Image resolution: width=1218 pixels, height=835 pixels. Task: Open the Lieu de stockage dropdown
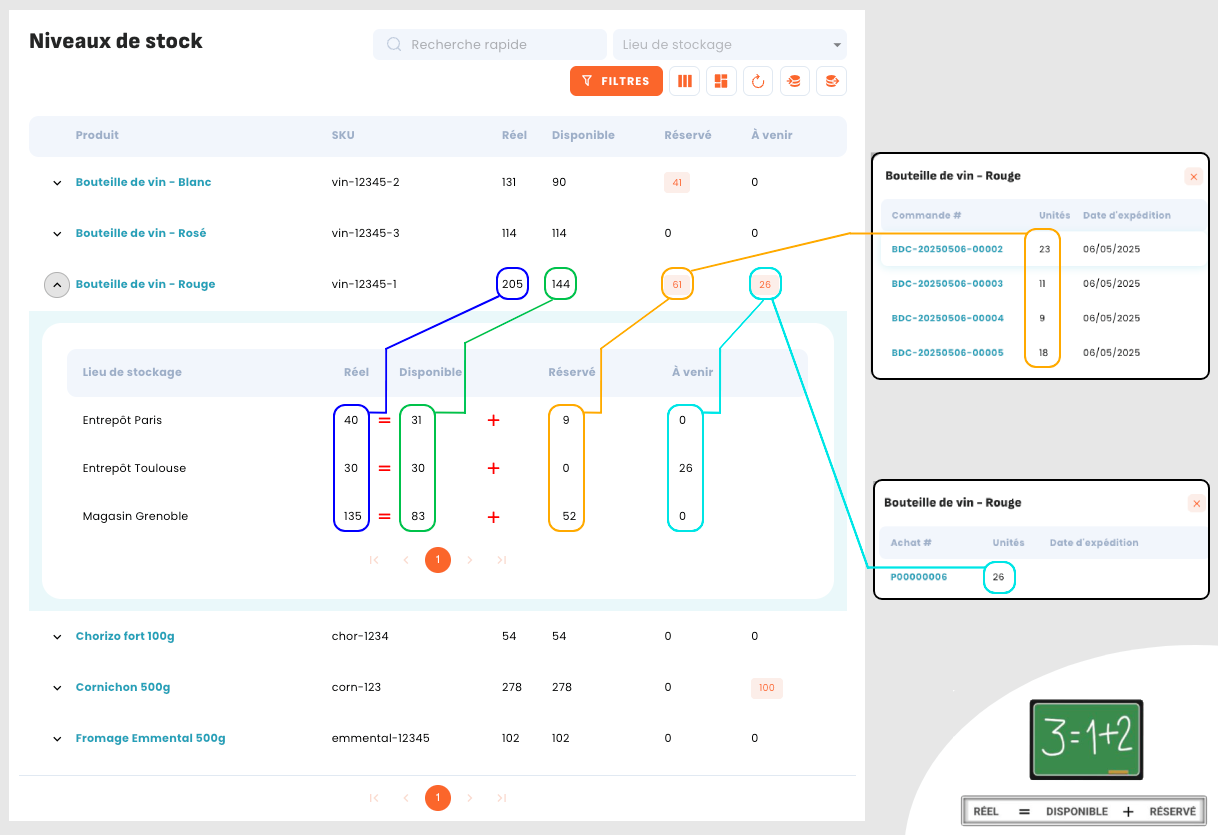[x=730, y=44]
